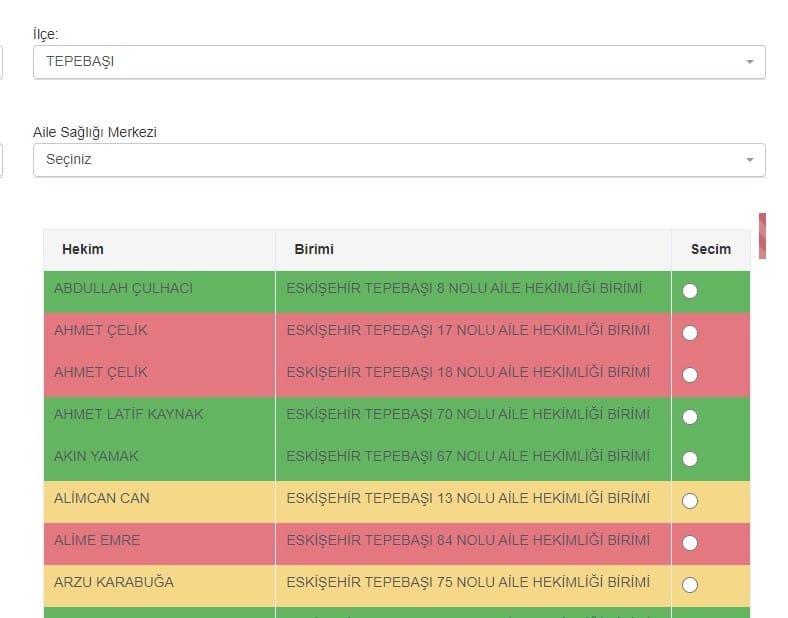The width and height of the screenshot is (788, 618).
Task: Click the ALİME EMRE name cell
Action: pyautogui.click(x=97, y=541)
